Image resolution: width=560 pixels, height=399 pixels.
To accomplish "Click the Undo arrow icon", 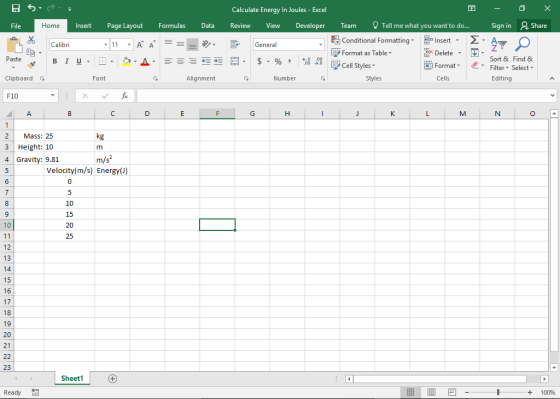I will click(31, 8).
